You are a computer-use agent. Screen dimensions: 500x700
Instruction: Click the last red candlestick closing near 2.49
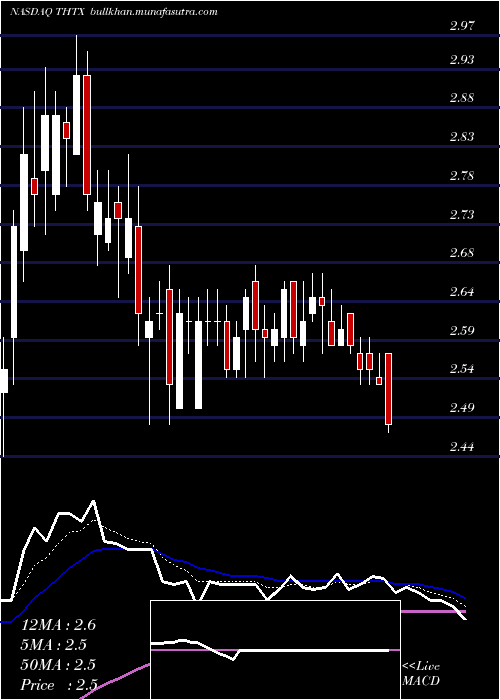click(388, 388)
